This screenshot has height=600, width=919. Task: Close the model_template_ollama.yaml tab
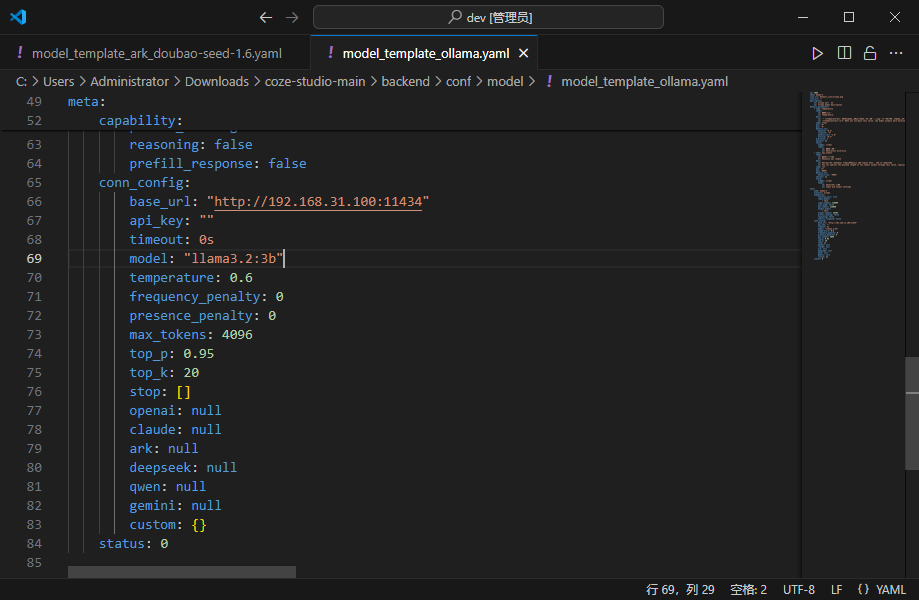point(522,53)
